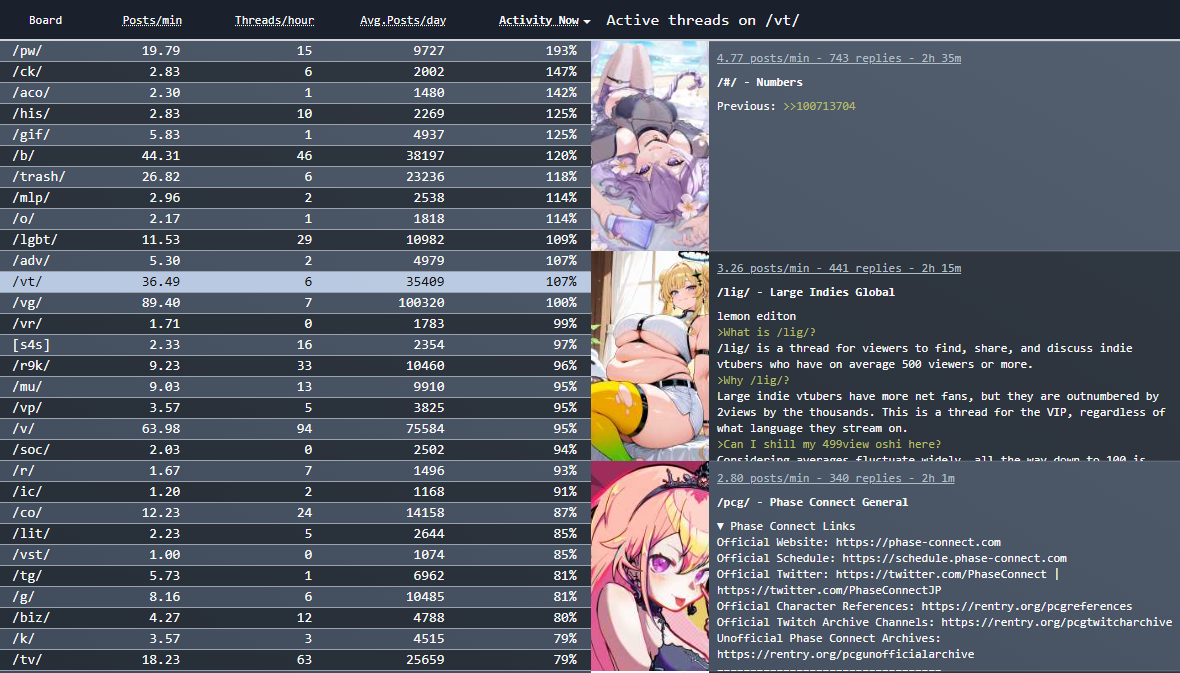1180x673 pixels.
Task: Select the /ck/ board row
Action: pyautogui.click(x=295, y=72)
